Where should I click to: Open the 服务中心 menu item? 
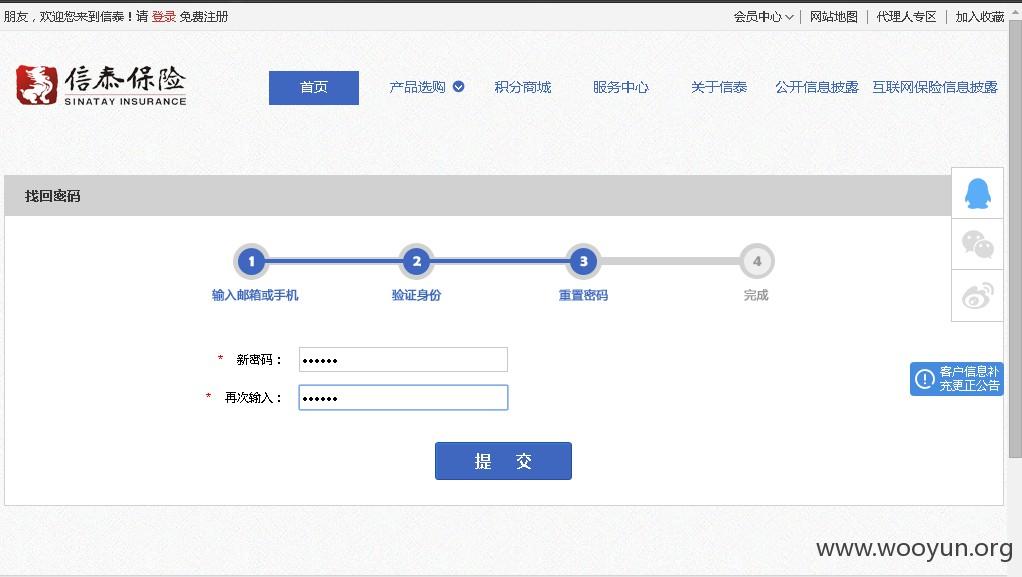(x=620, y=87)
